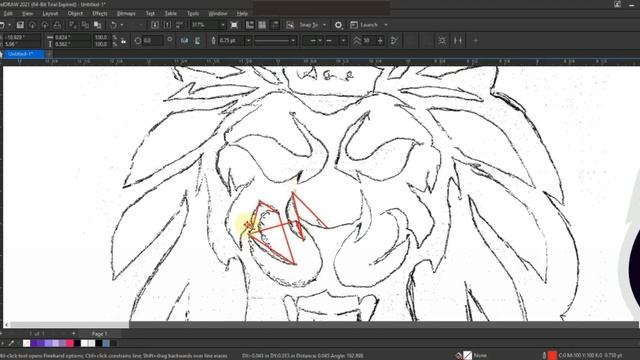640x360 pixels.
Task: Toggle the Show guidelines icon
Action: [275, 25]
